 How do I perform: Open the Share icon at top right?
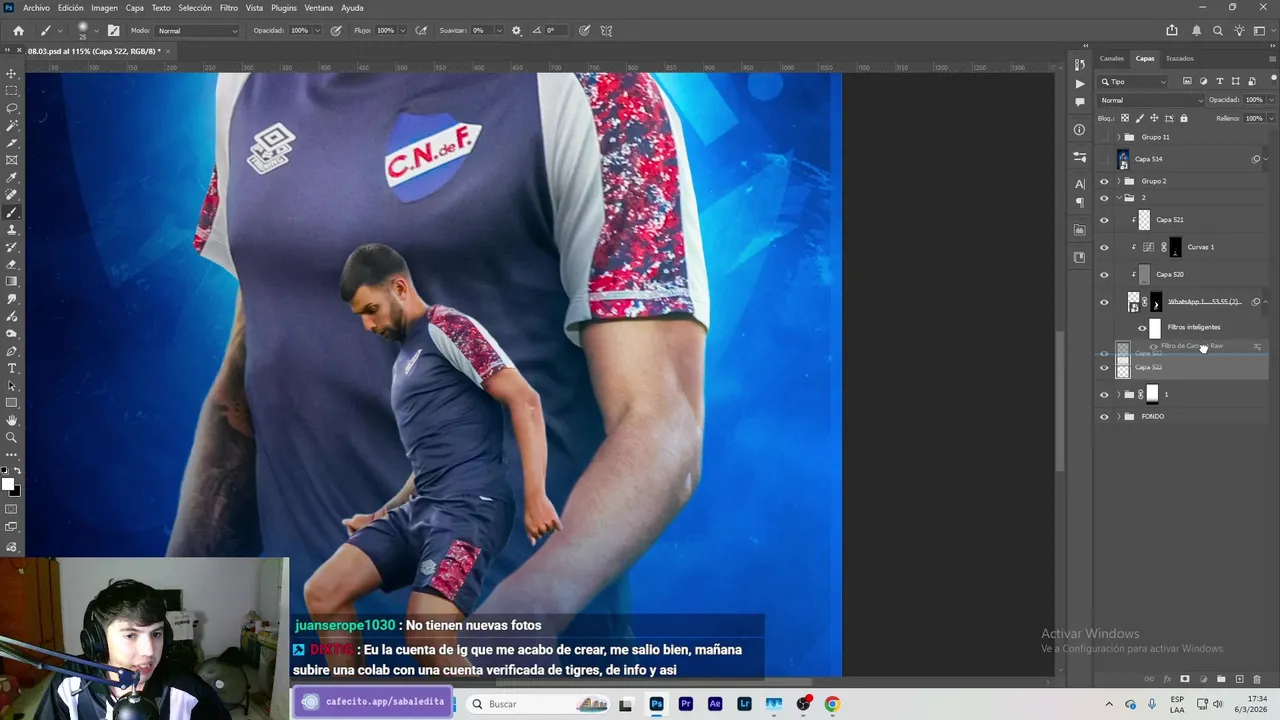(1172, 31)
